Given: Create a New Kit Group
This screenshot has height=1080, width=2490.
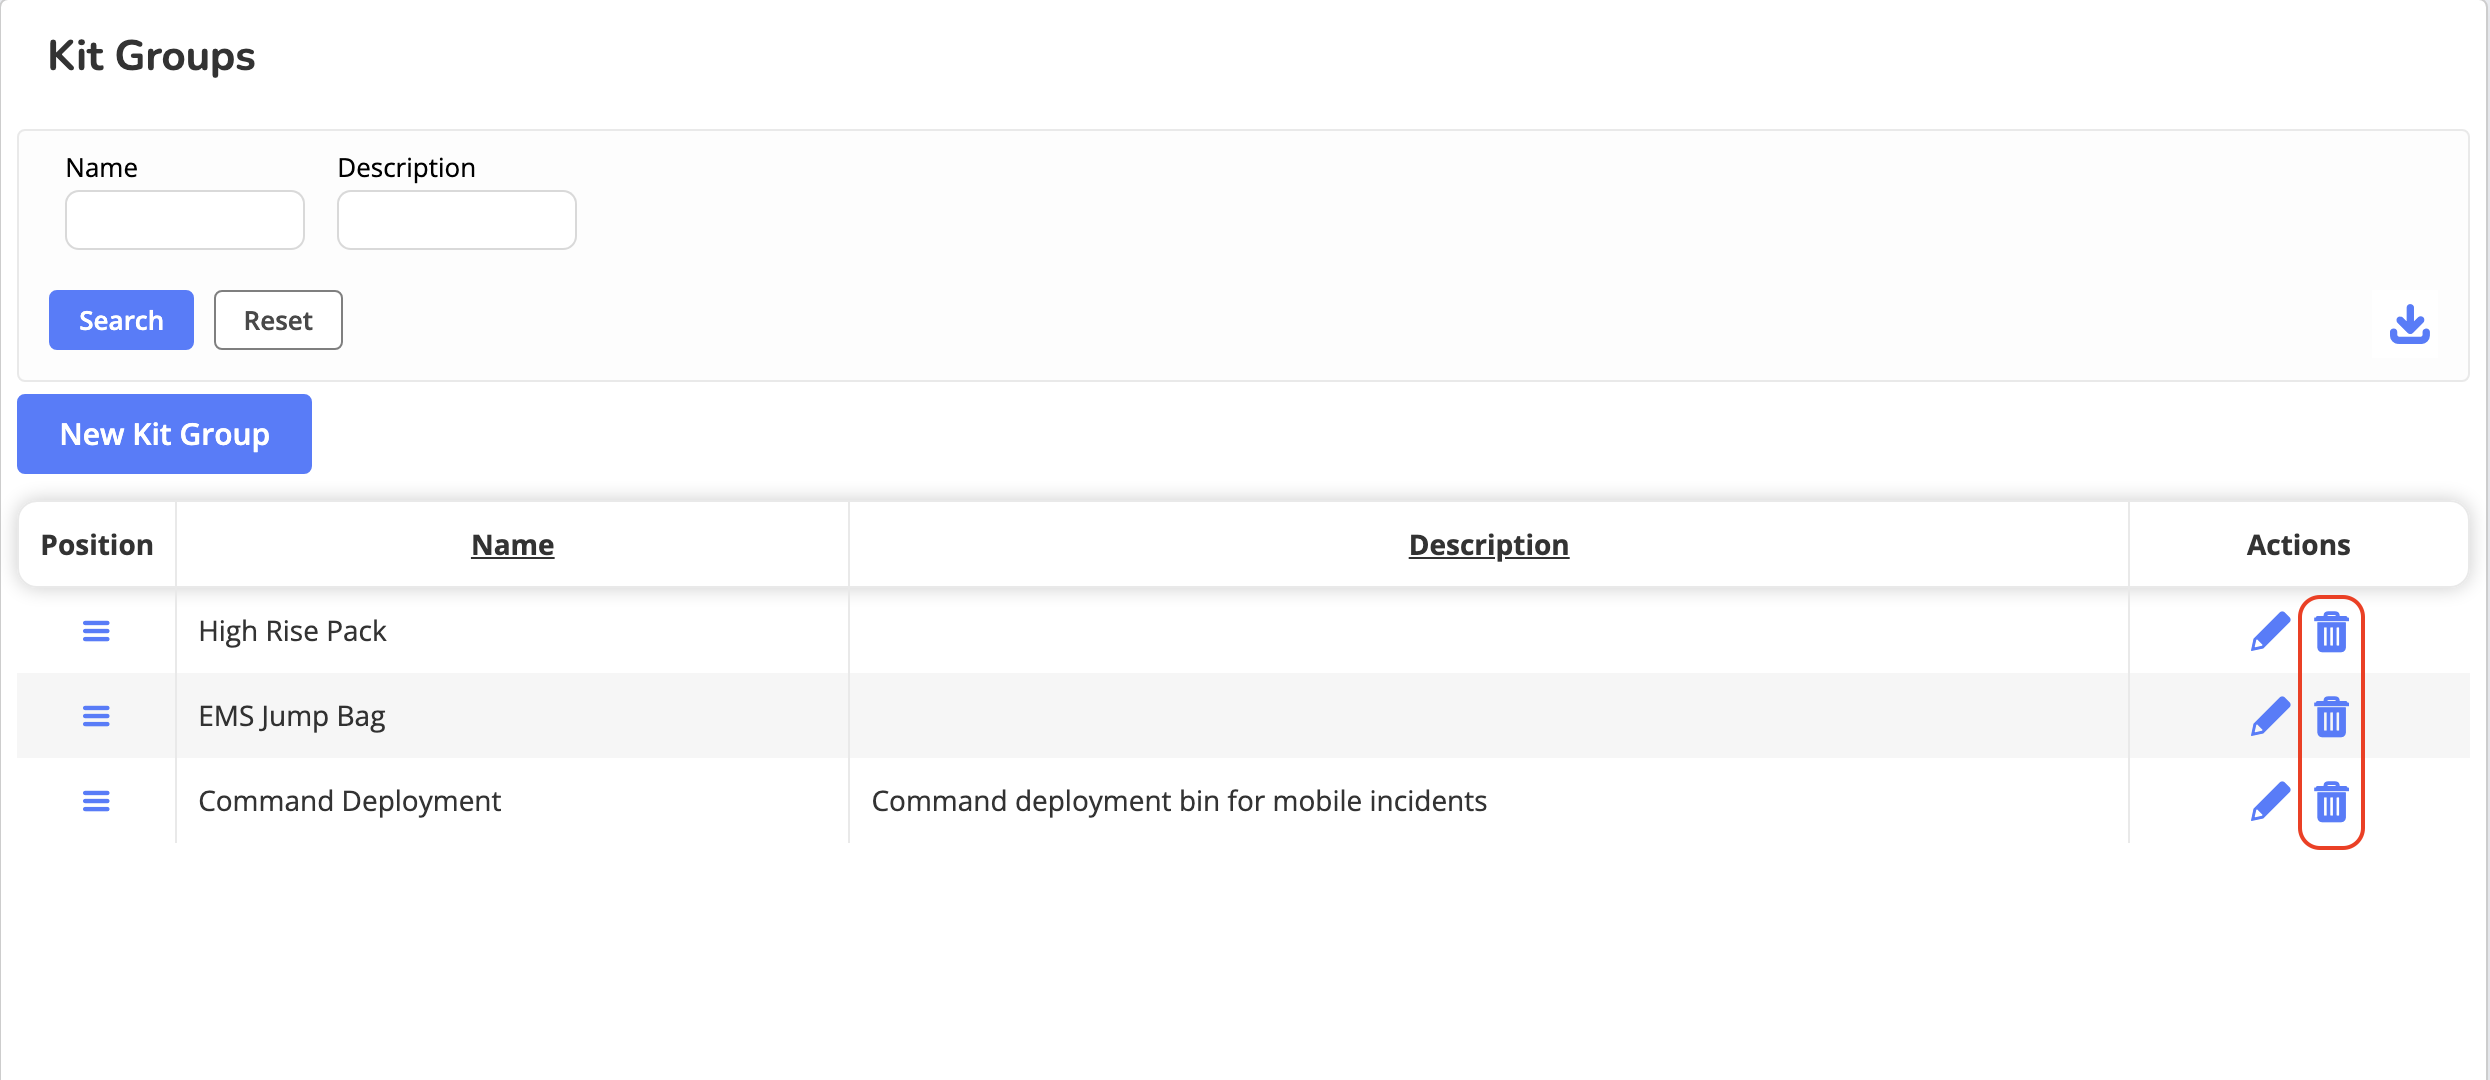Looking at the screenshot, I should pos(164,434).
